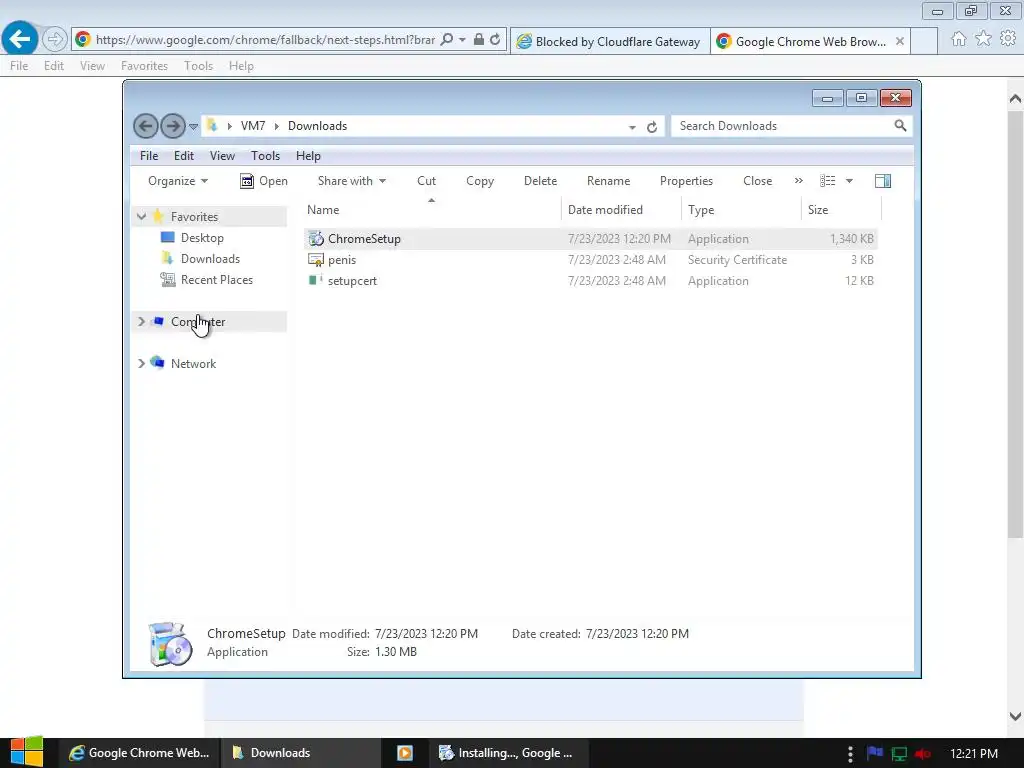Image resolution: width=1024 pixels, height=768 pixels.
Task: Open the view options dropdown arrow
Action: point(850,181)
